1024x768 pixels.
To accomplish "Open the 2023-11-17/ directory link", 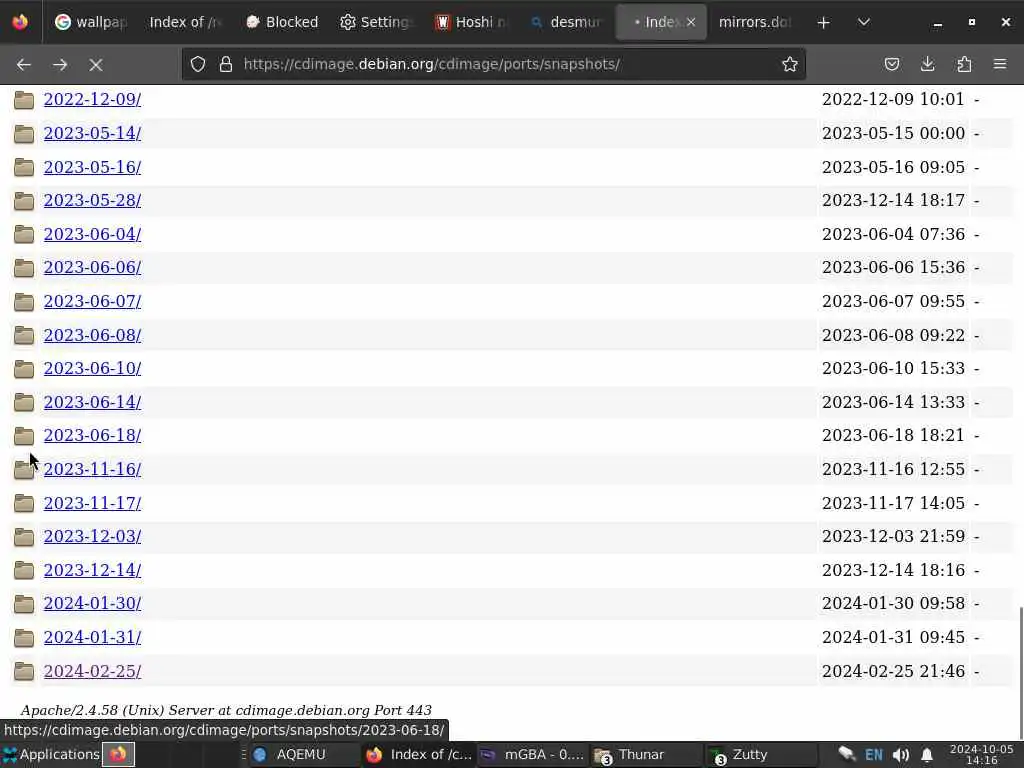I will [x=92, y=504].
